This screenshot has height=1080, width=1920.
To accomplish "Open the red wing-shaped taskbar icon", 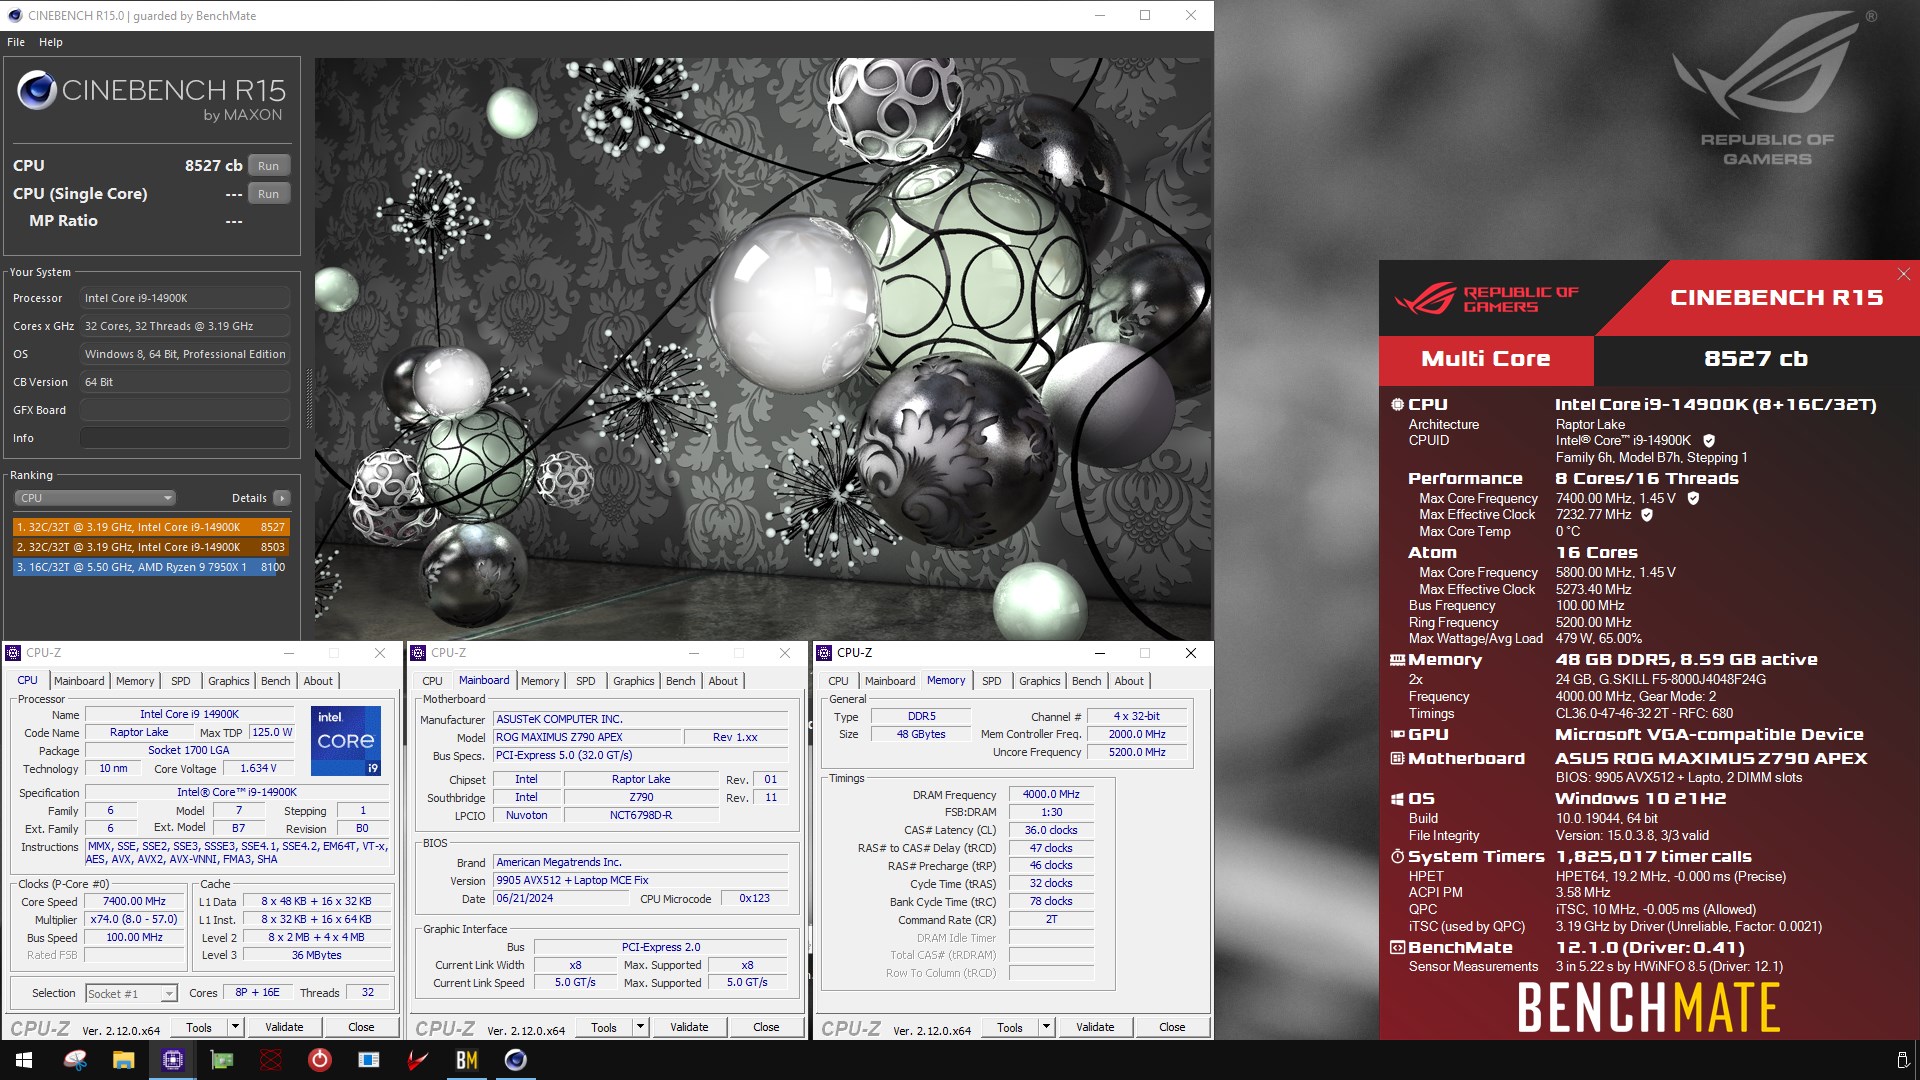I will (417, 1060).
